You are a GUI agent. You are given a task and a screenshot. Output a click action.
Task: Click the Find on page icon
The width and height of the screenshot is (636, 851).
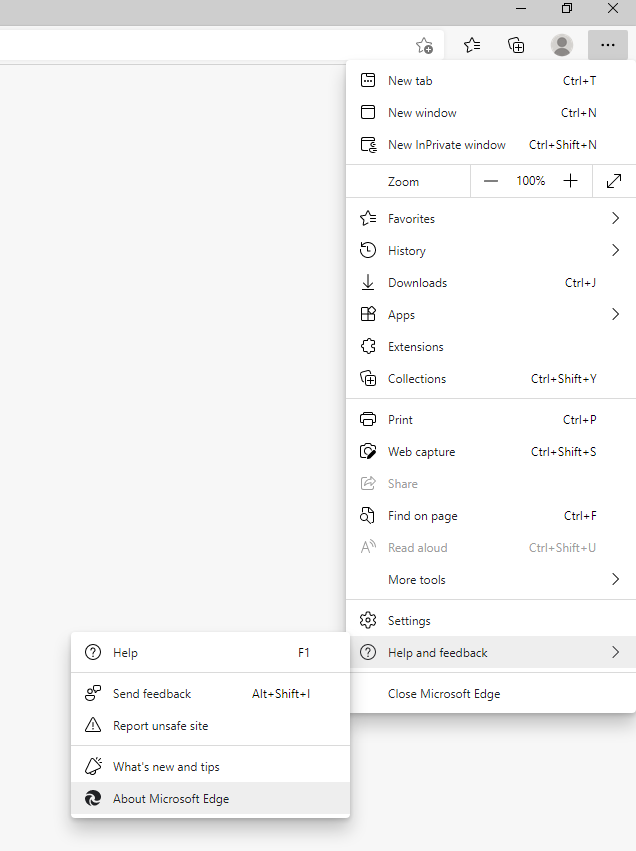point(368,515)
